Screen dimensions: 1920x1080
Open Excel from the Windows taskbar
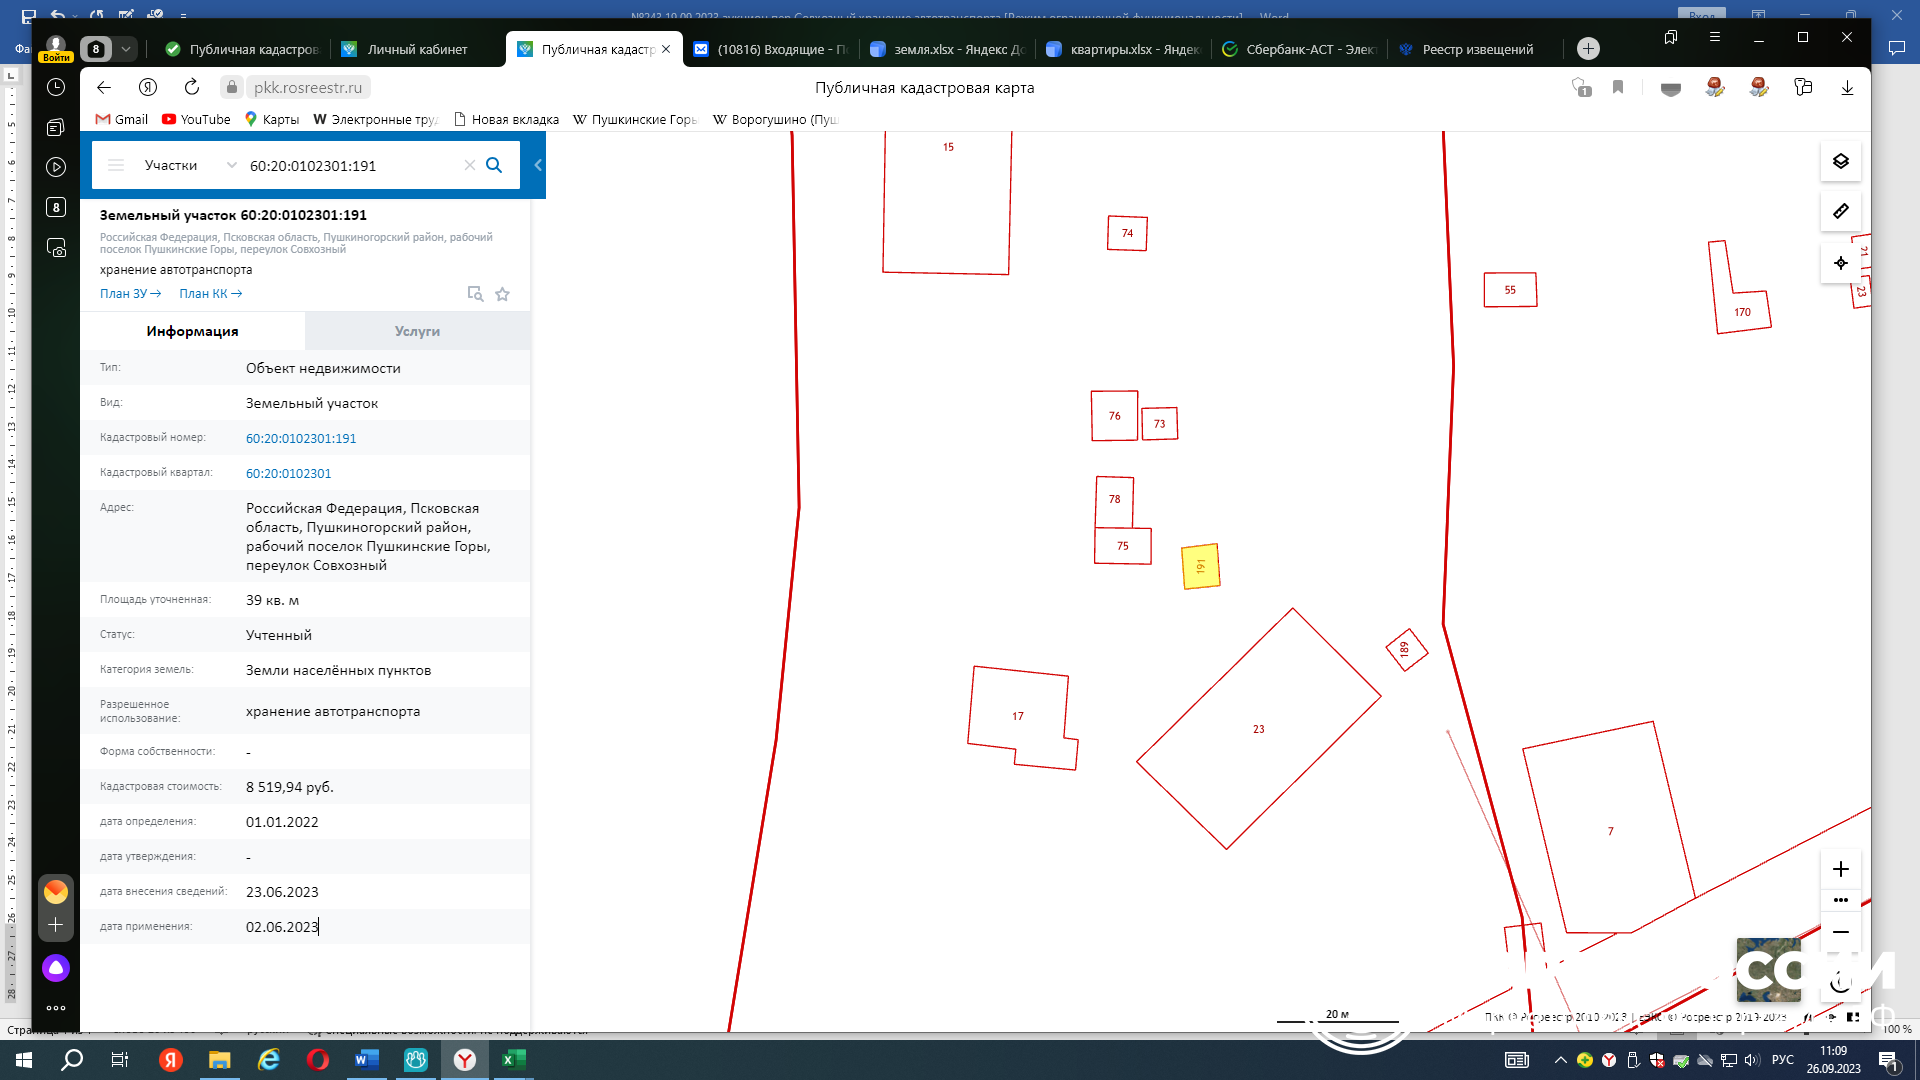(x=513, y=1060)
